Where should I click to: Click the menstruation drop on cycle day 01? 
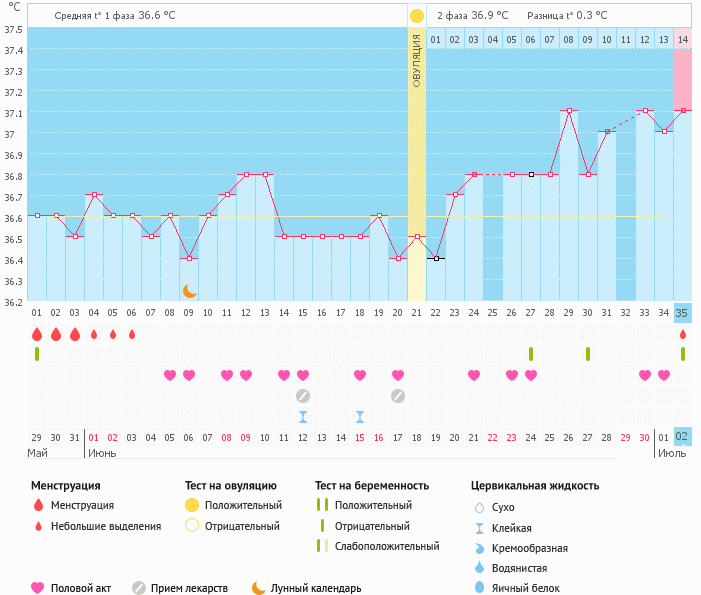pyautogui.click(x=37, y=334)
